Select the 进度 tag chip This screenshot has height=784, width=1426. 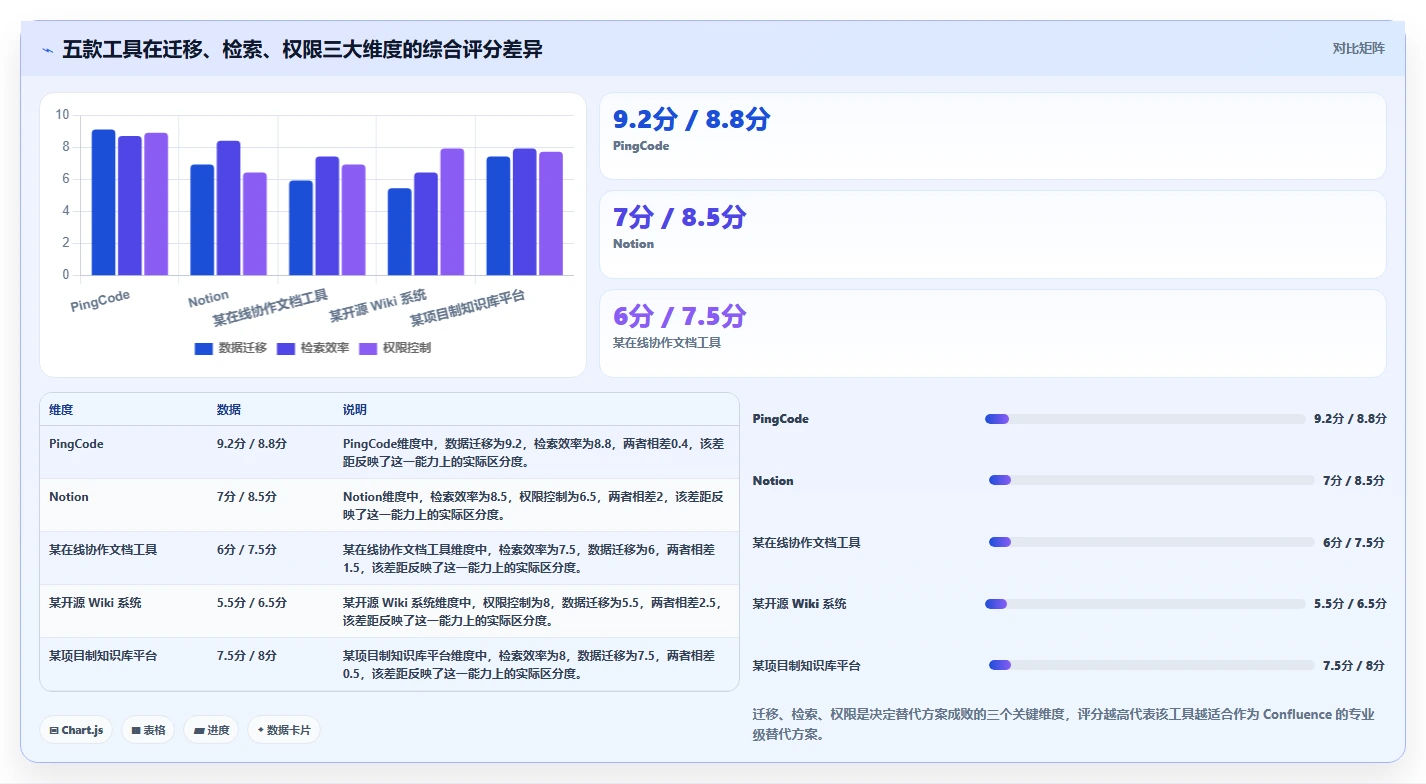pos(212,730)
